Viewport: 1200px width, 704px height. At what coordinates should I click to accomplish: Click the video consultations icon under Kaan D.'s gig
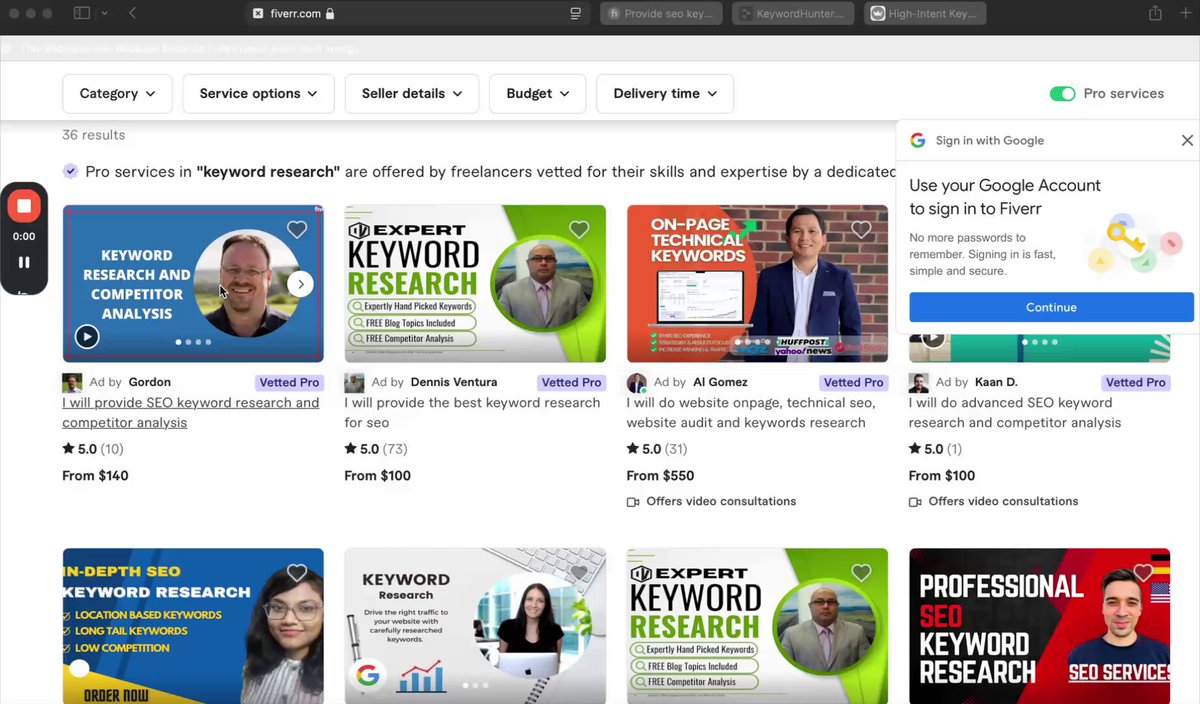[x=915, y=502]
